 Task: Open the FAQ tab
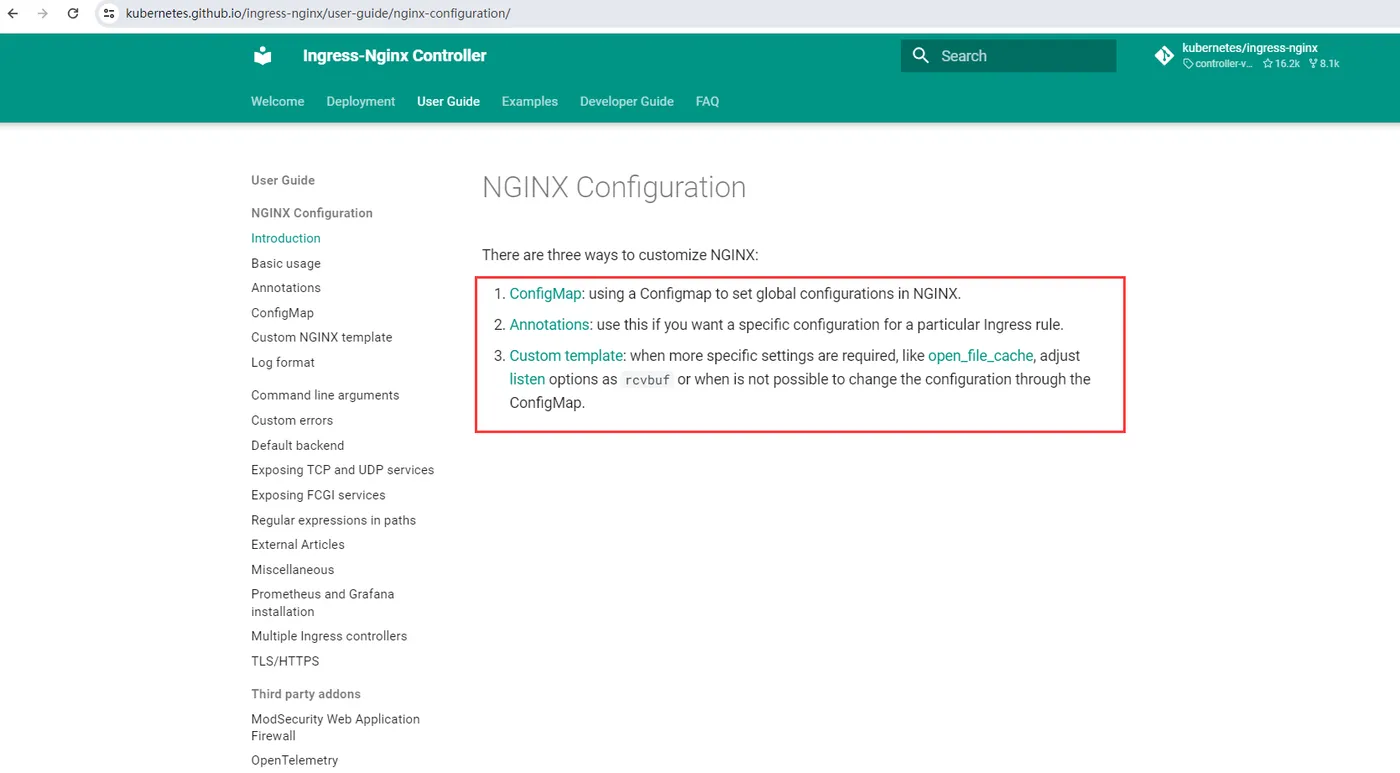(x=707, y=101)
